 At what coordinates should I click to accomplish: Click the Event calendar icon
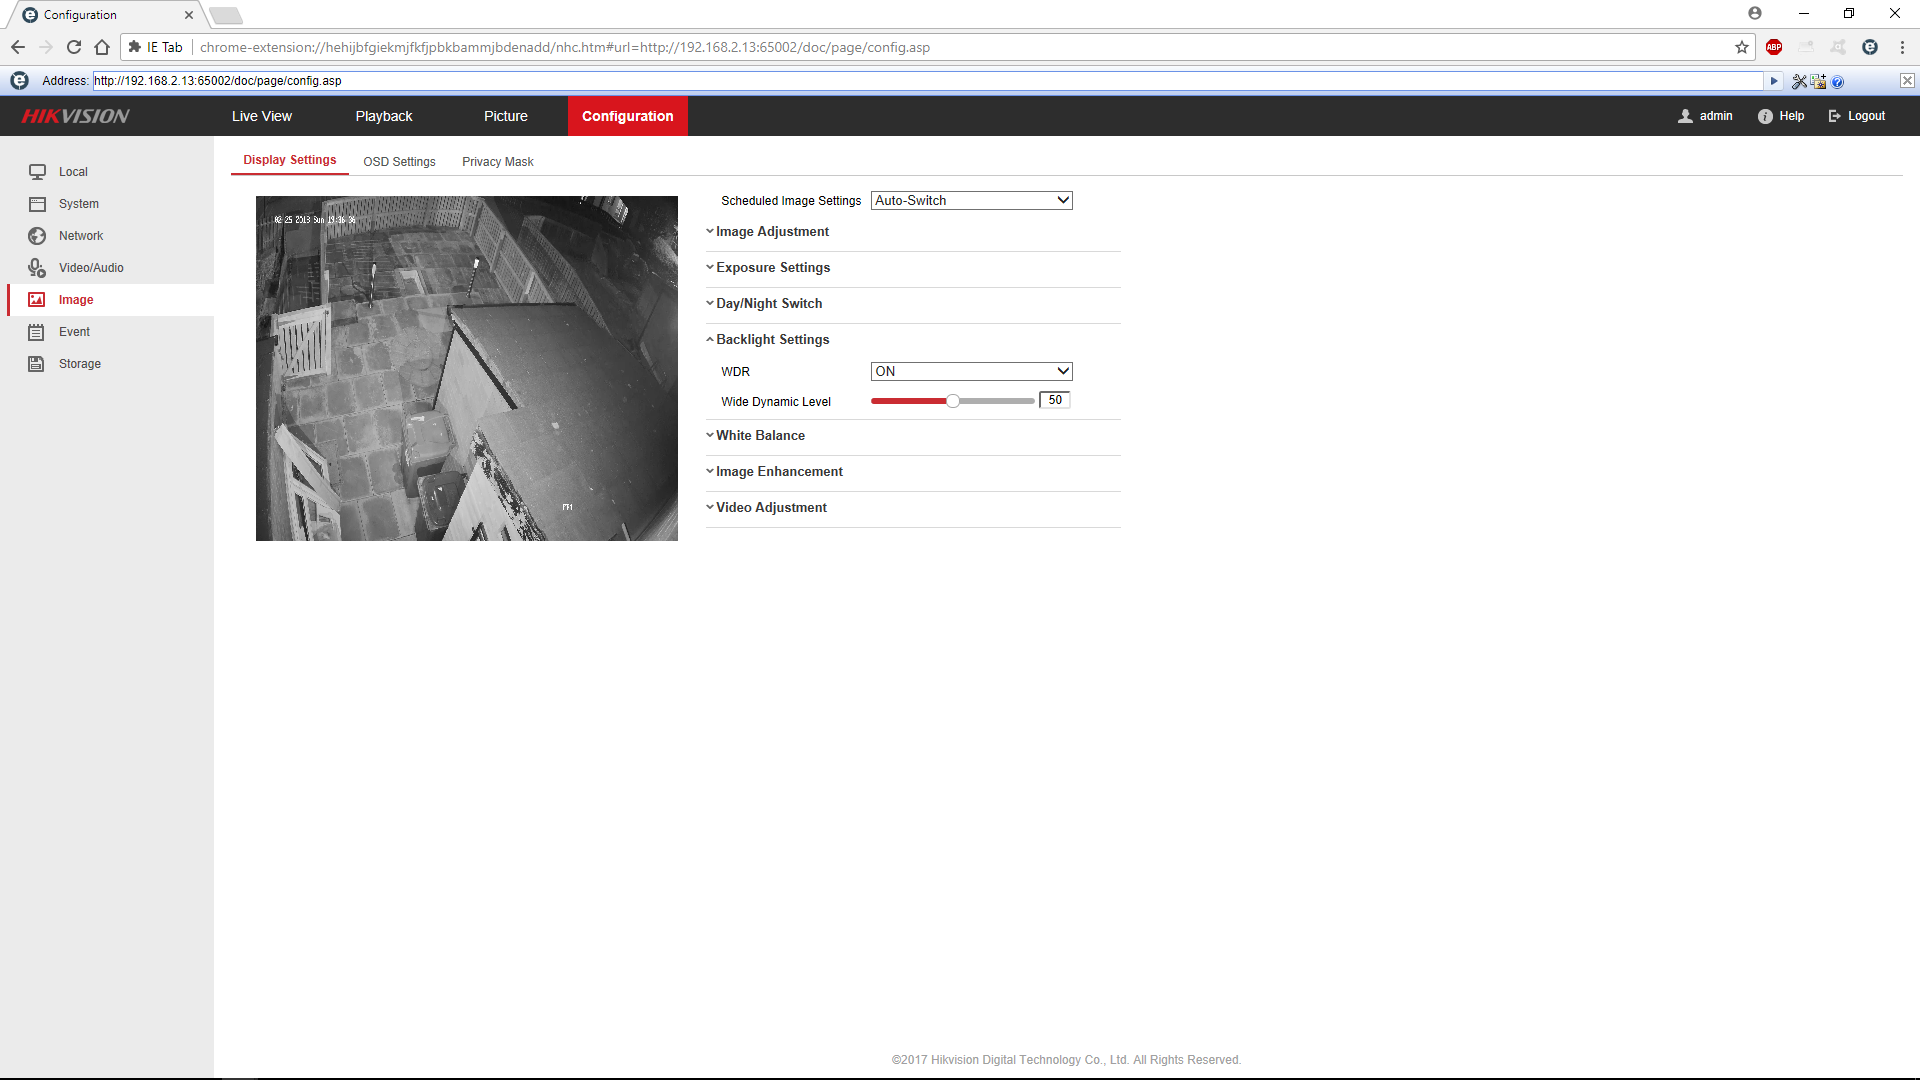click(x=37, y=332)
